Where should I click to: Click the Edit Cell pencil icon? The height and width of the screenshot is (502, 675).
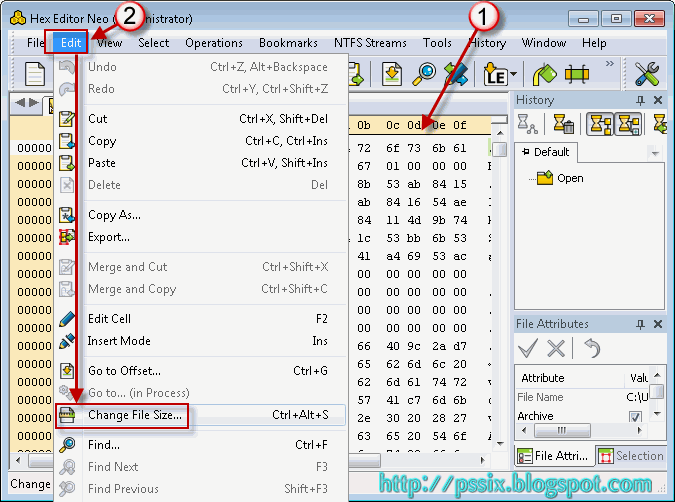pos(67,319)
